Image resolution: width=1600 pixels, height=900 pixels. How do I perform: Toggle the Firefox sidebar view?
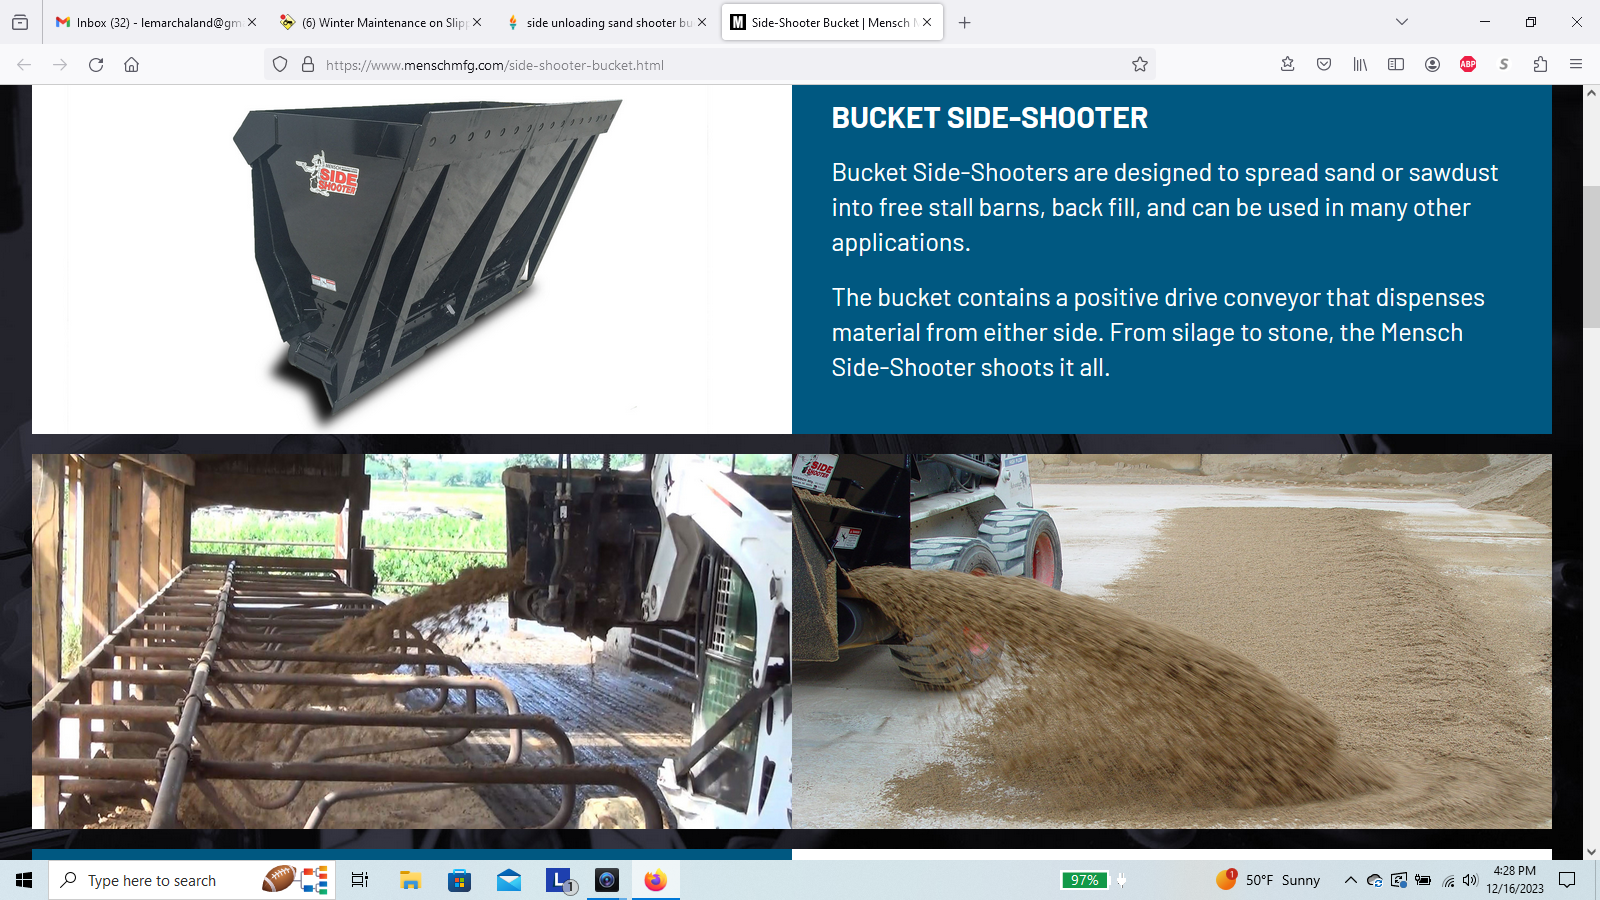pos(1396,65)
